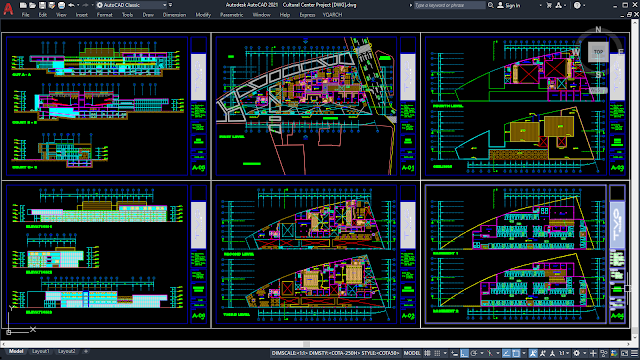The width and height of the screenshot is (640, 360).
Task: Toggle Object Snap Tracking in status bar
Action: (506, 353)
